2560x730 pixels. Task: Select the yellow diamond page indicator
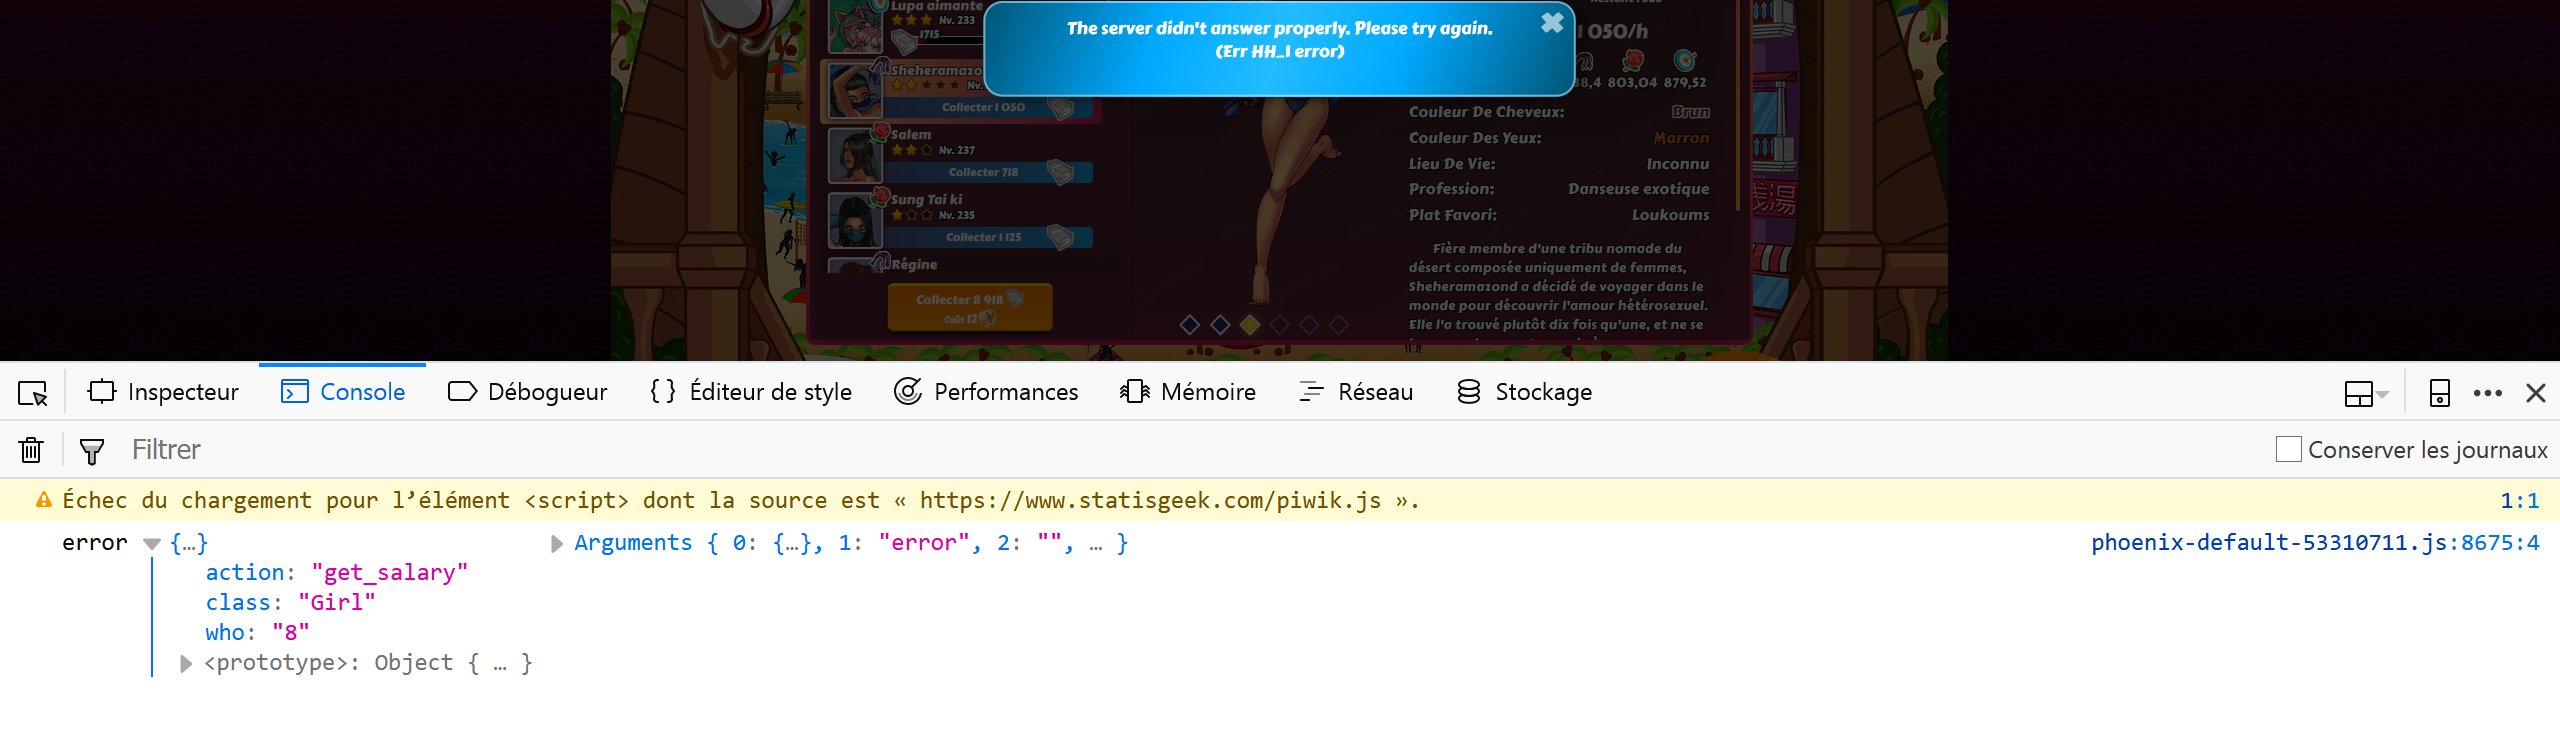(x=1249, y=324)
